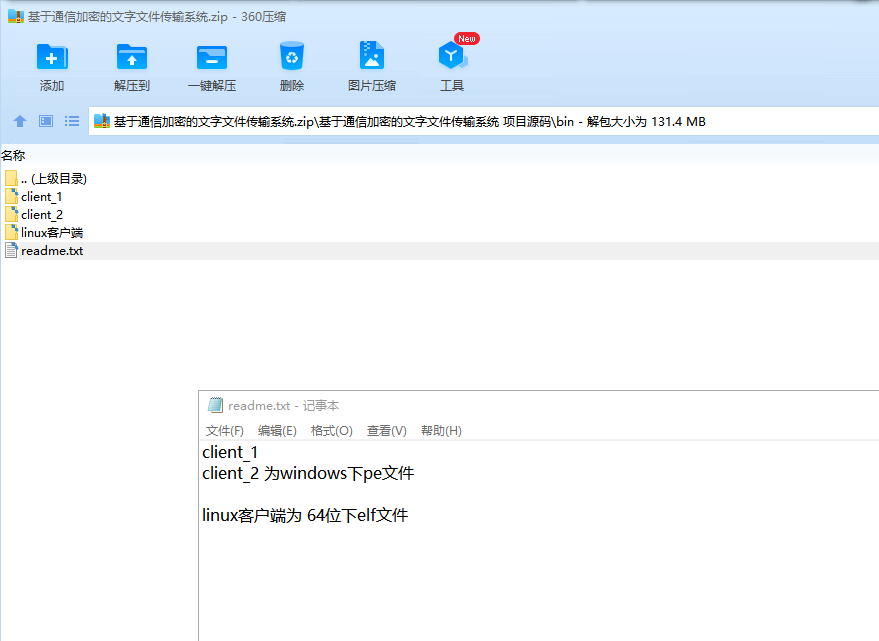Click the readme.txt file icon
The width and height of the screenshot is (879, 641).
(11, 250)
